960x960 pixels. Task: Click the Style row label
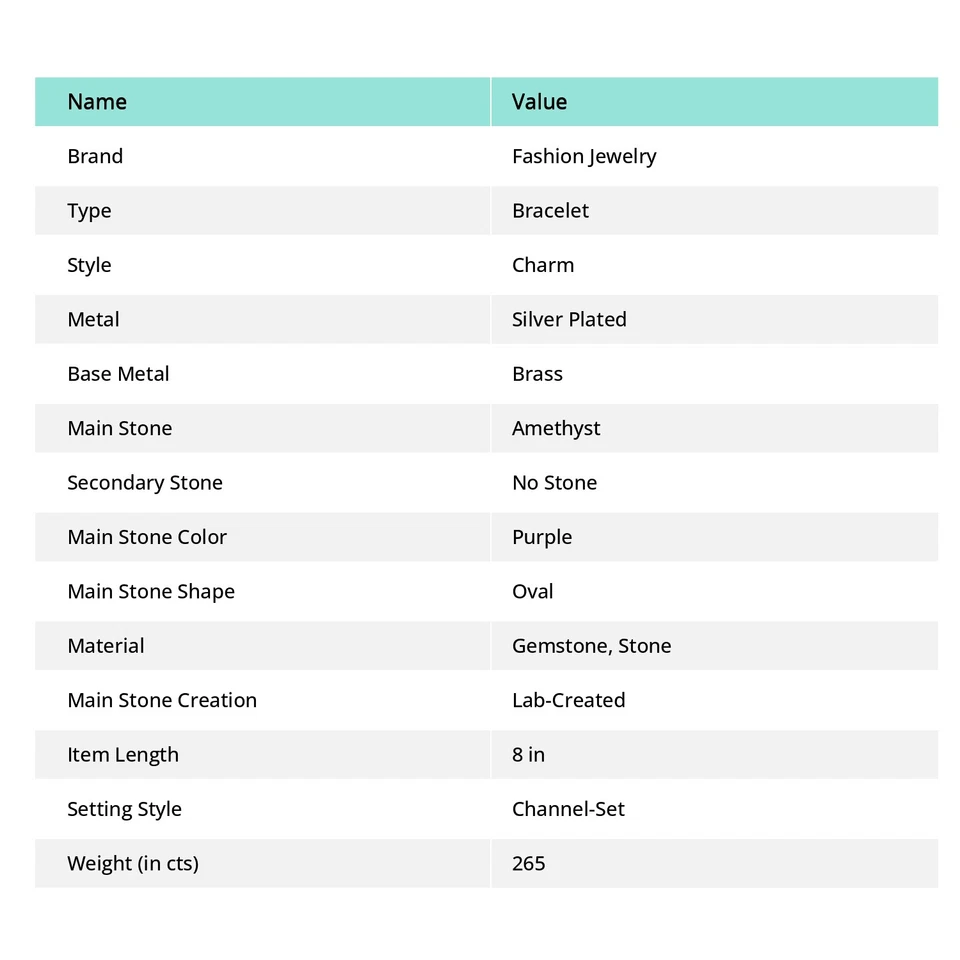coord(89,265)
